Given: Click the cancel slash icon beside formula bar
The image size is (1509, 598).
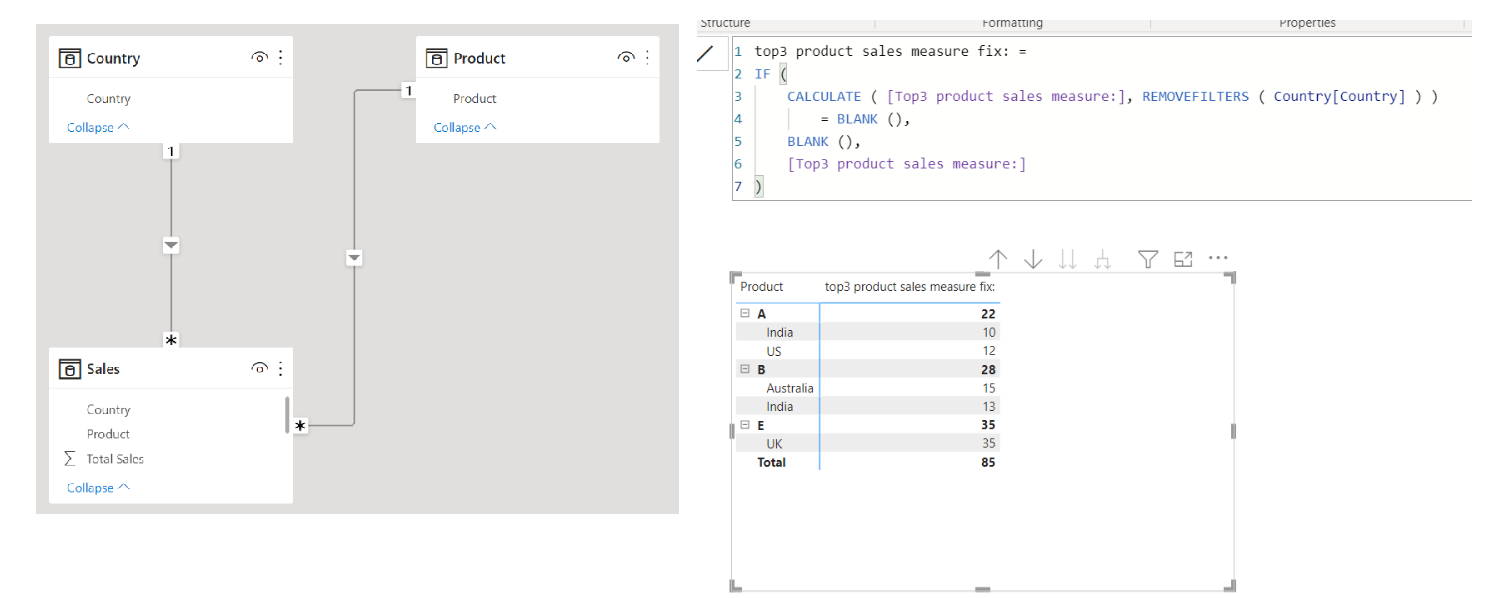Looking at the screenshot, I should [x=706, y=54].
